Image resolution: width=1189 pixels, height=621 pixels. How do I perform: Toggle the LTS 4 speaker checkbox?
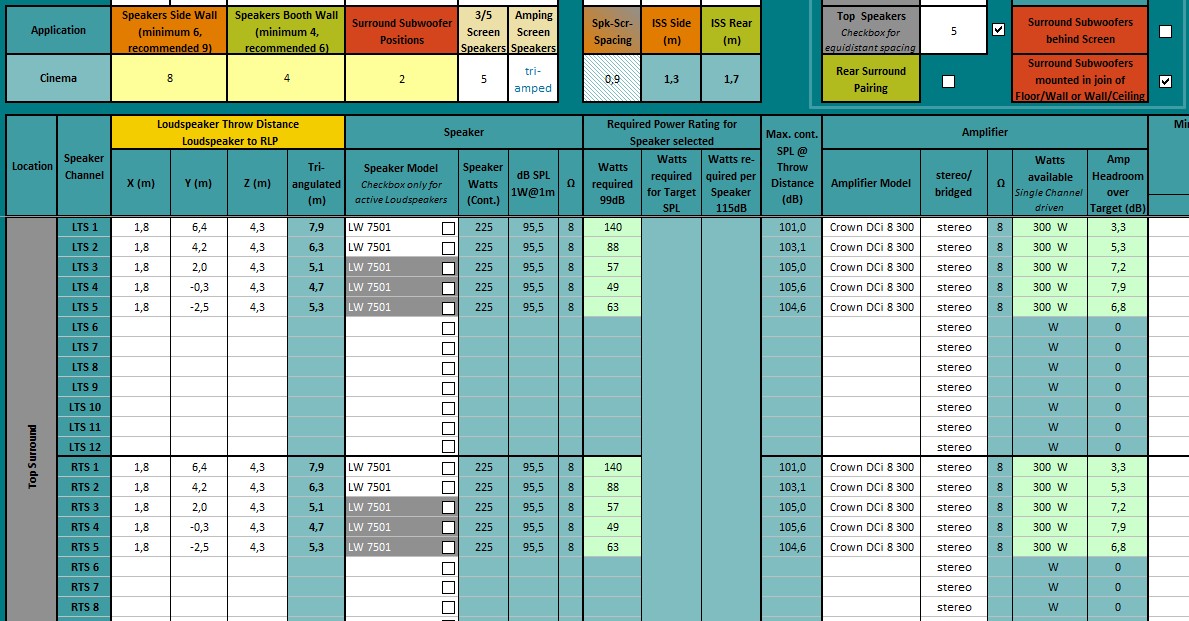448,288
